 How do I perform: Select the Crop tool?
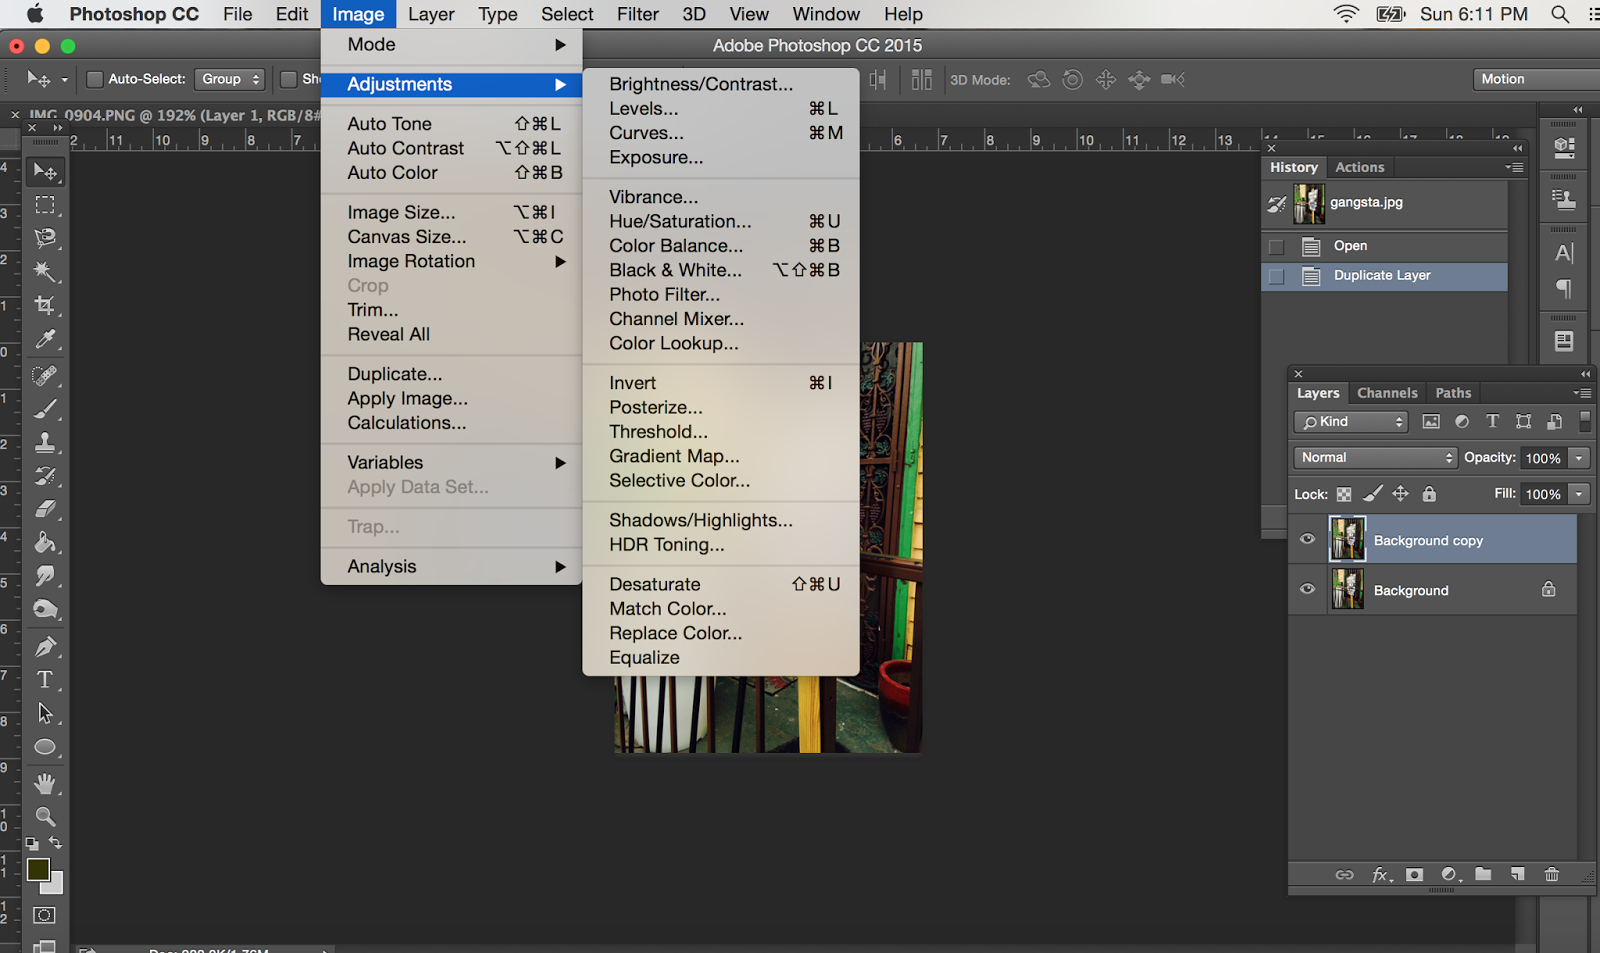click(x=45, y=305)
